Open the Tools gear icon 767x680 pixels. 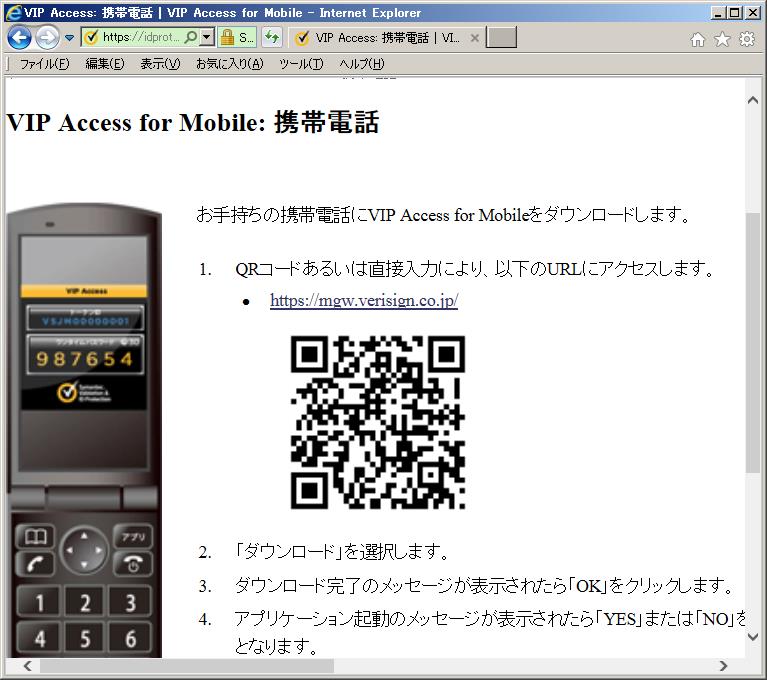(x=746, y=39)
